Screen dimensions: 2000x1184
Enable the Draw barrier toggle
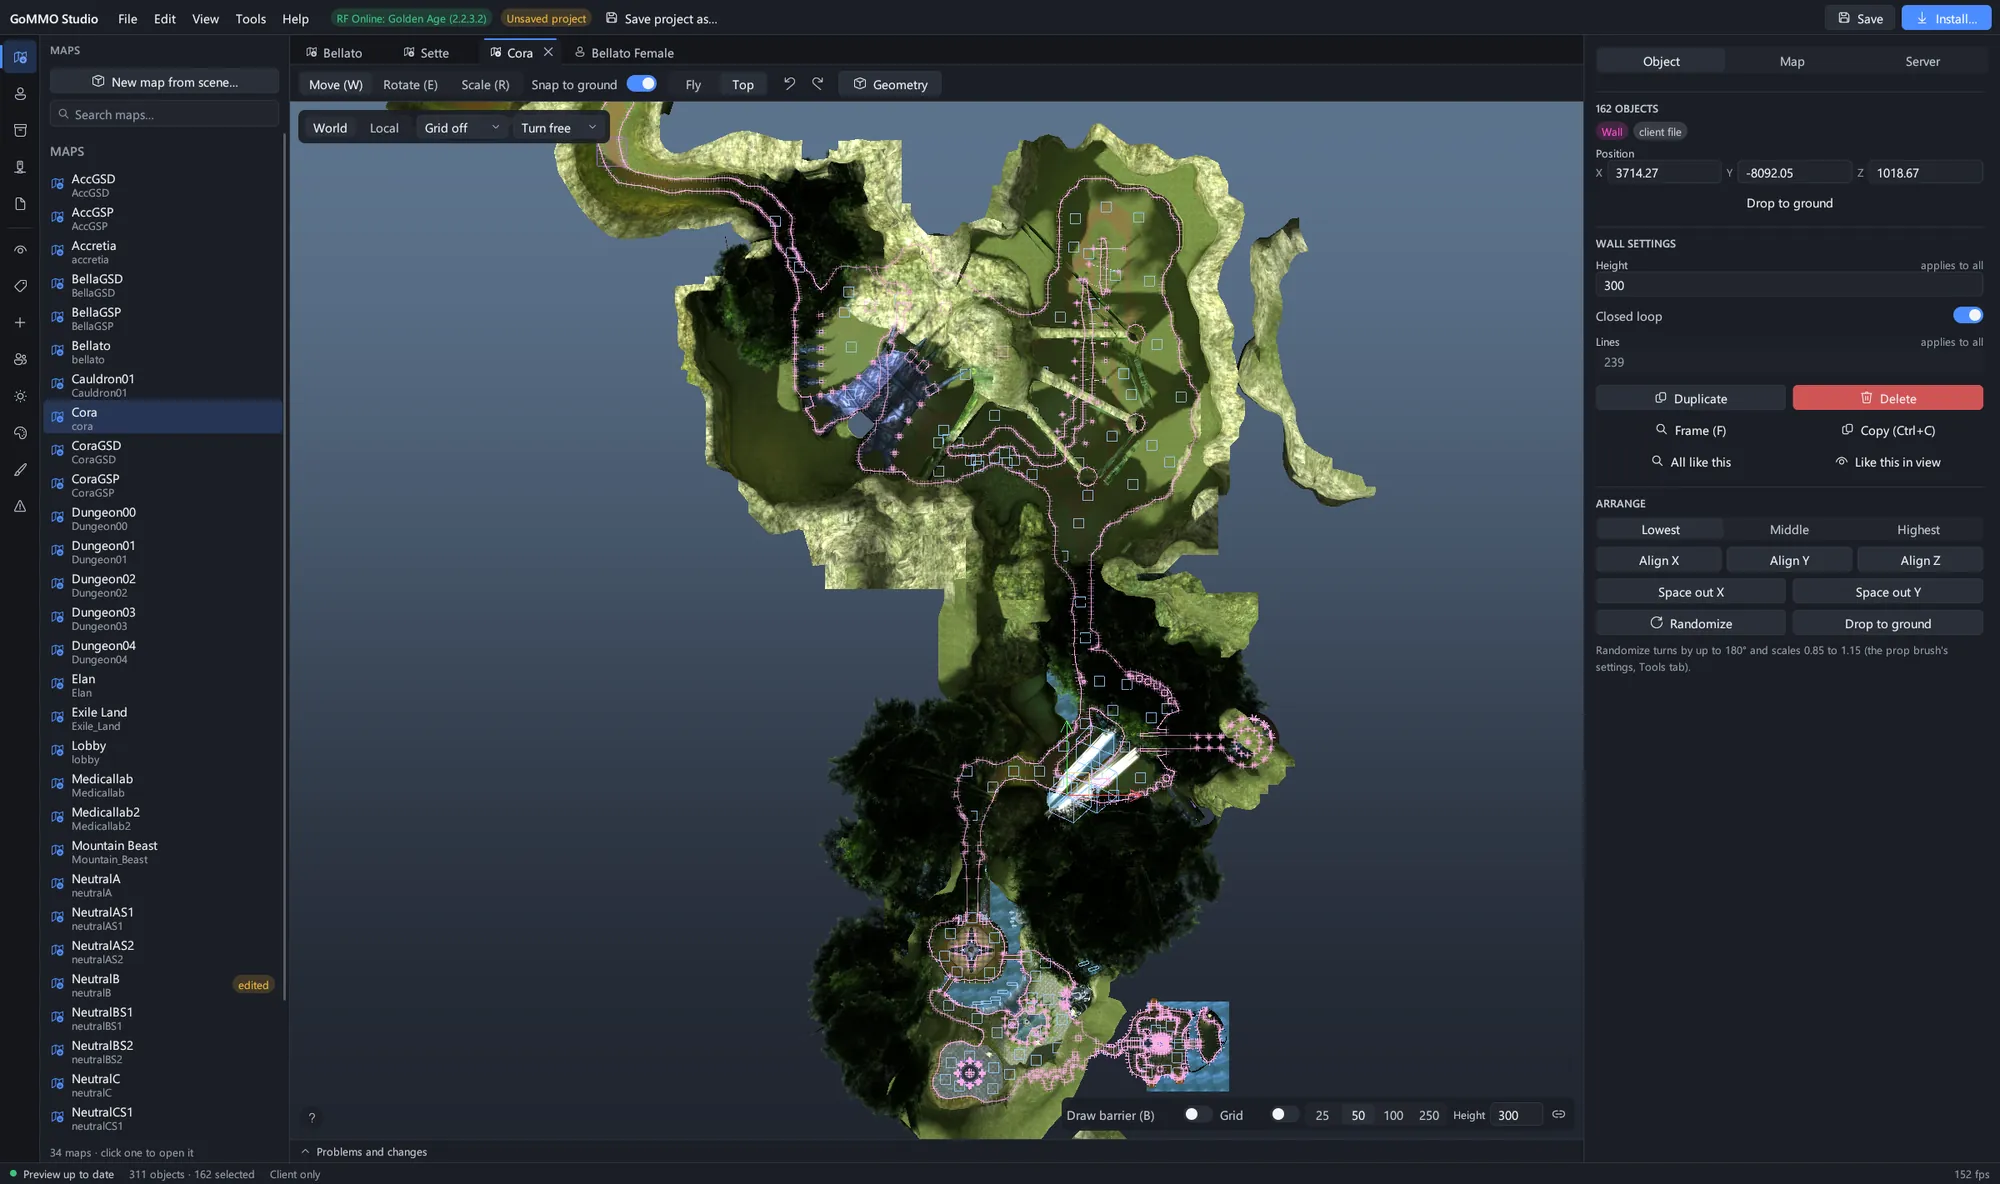click(x=1190, y=1115)
